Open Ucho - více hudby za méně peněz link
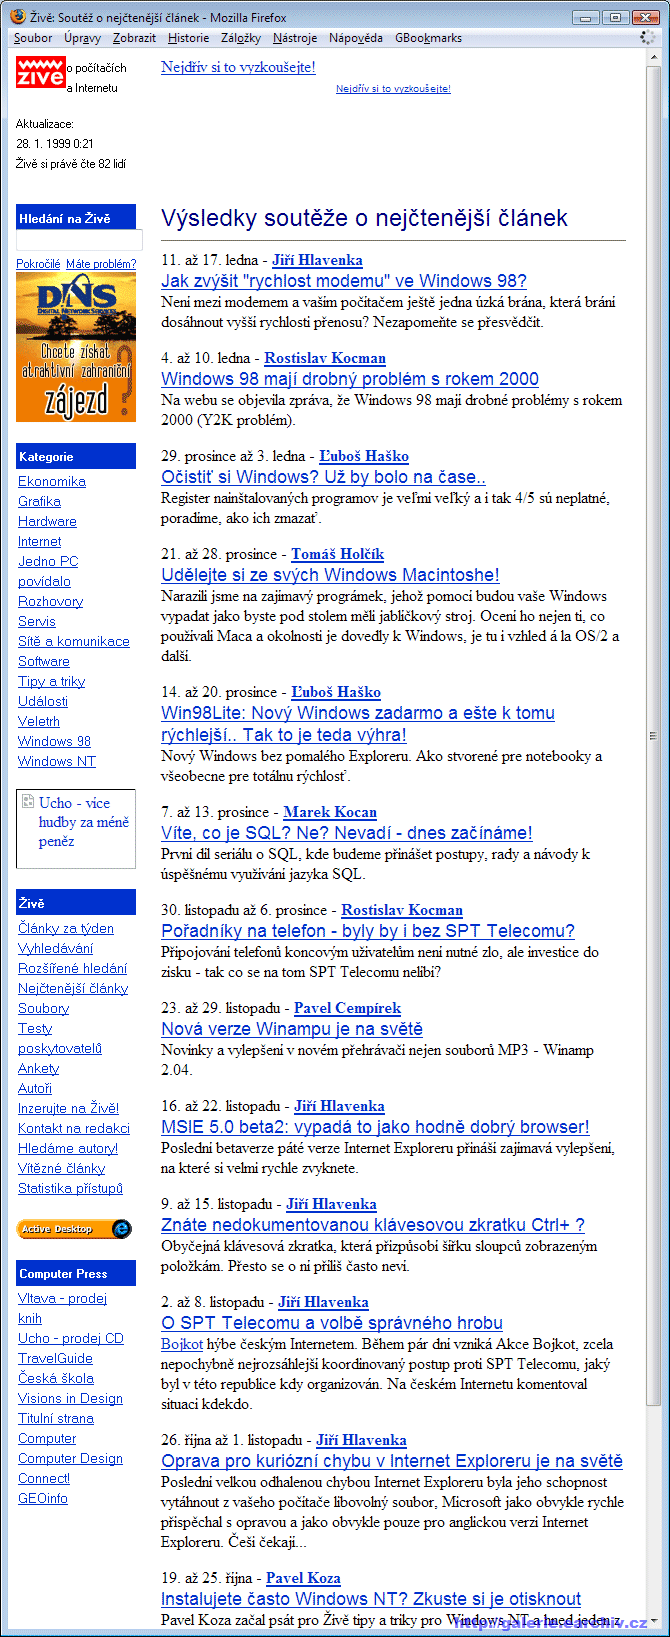This screenshot has width=670, height=1637. pyautogui.click(x=84, y=822)
